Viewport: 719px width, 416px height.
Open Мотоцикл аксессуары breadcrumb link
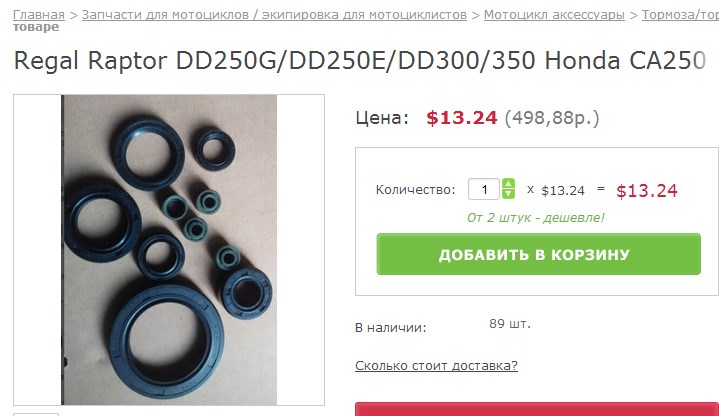(x=554, y=15)
